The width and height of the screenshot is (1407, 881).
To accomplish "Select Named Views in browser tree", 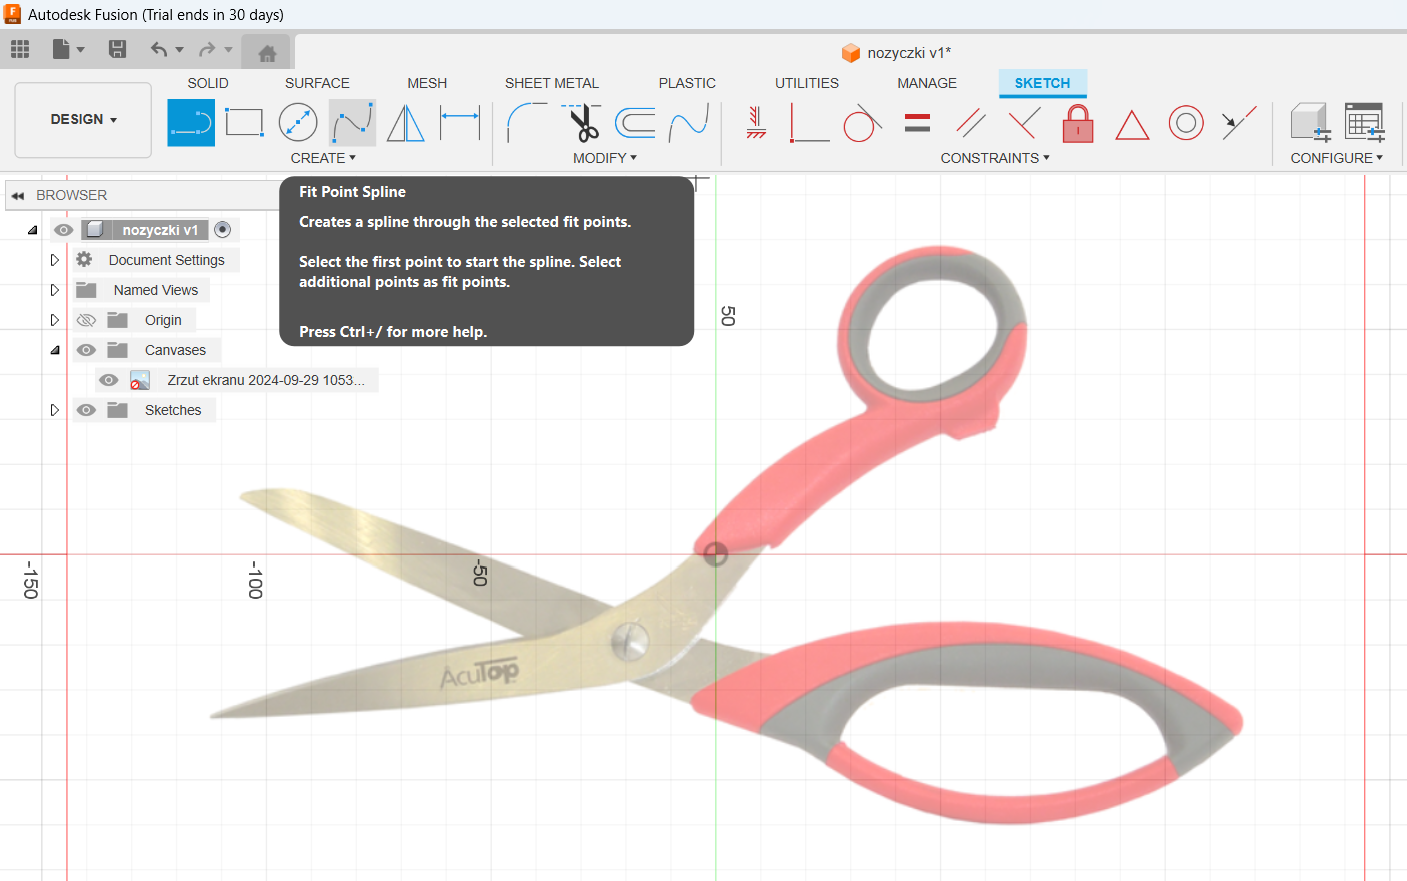I will pyautogui.click(x=156, y=290).
